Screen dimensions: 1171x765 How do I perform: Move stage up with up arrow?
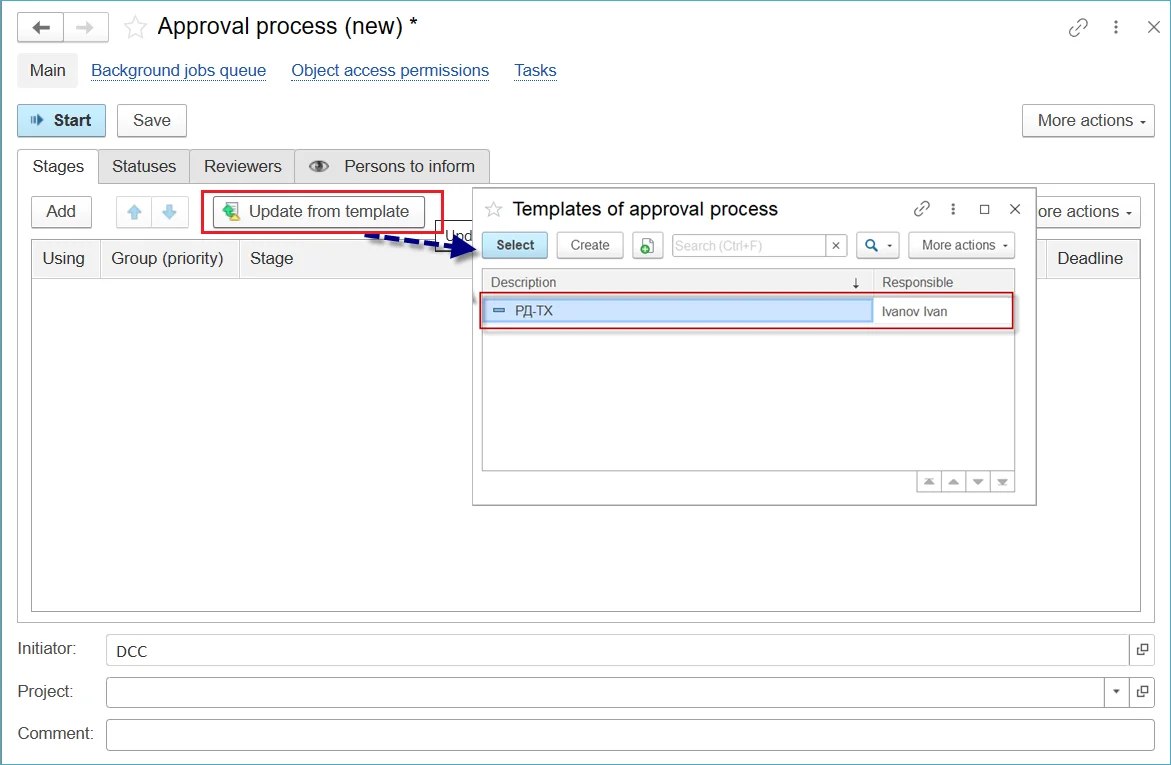coord(135,212)
